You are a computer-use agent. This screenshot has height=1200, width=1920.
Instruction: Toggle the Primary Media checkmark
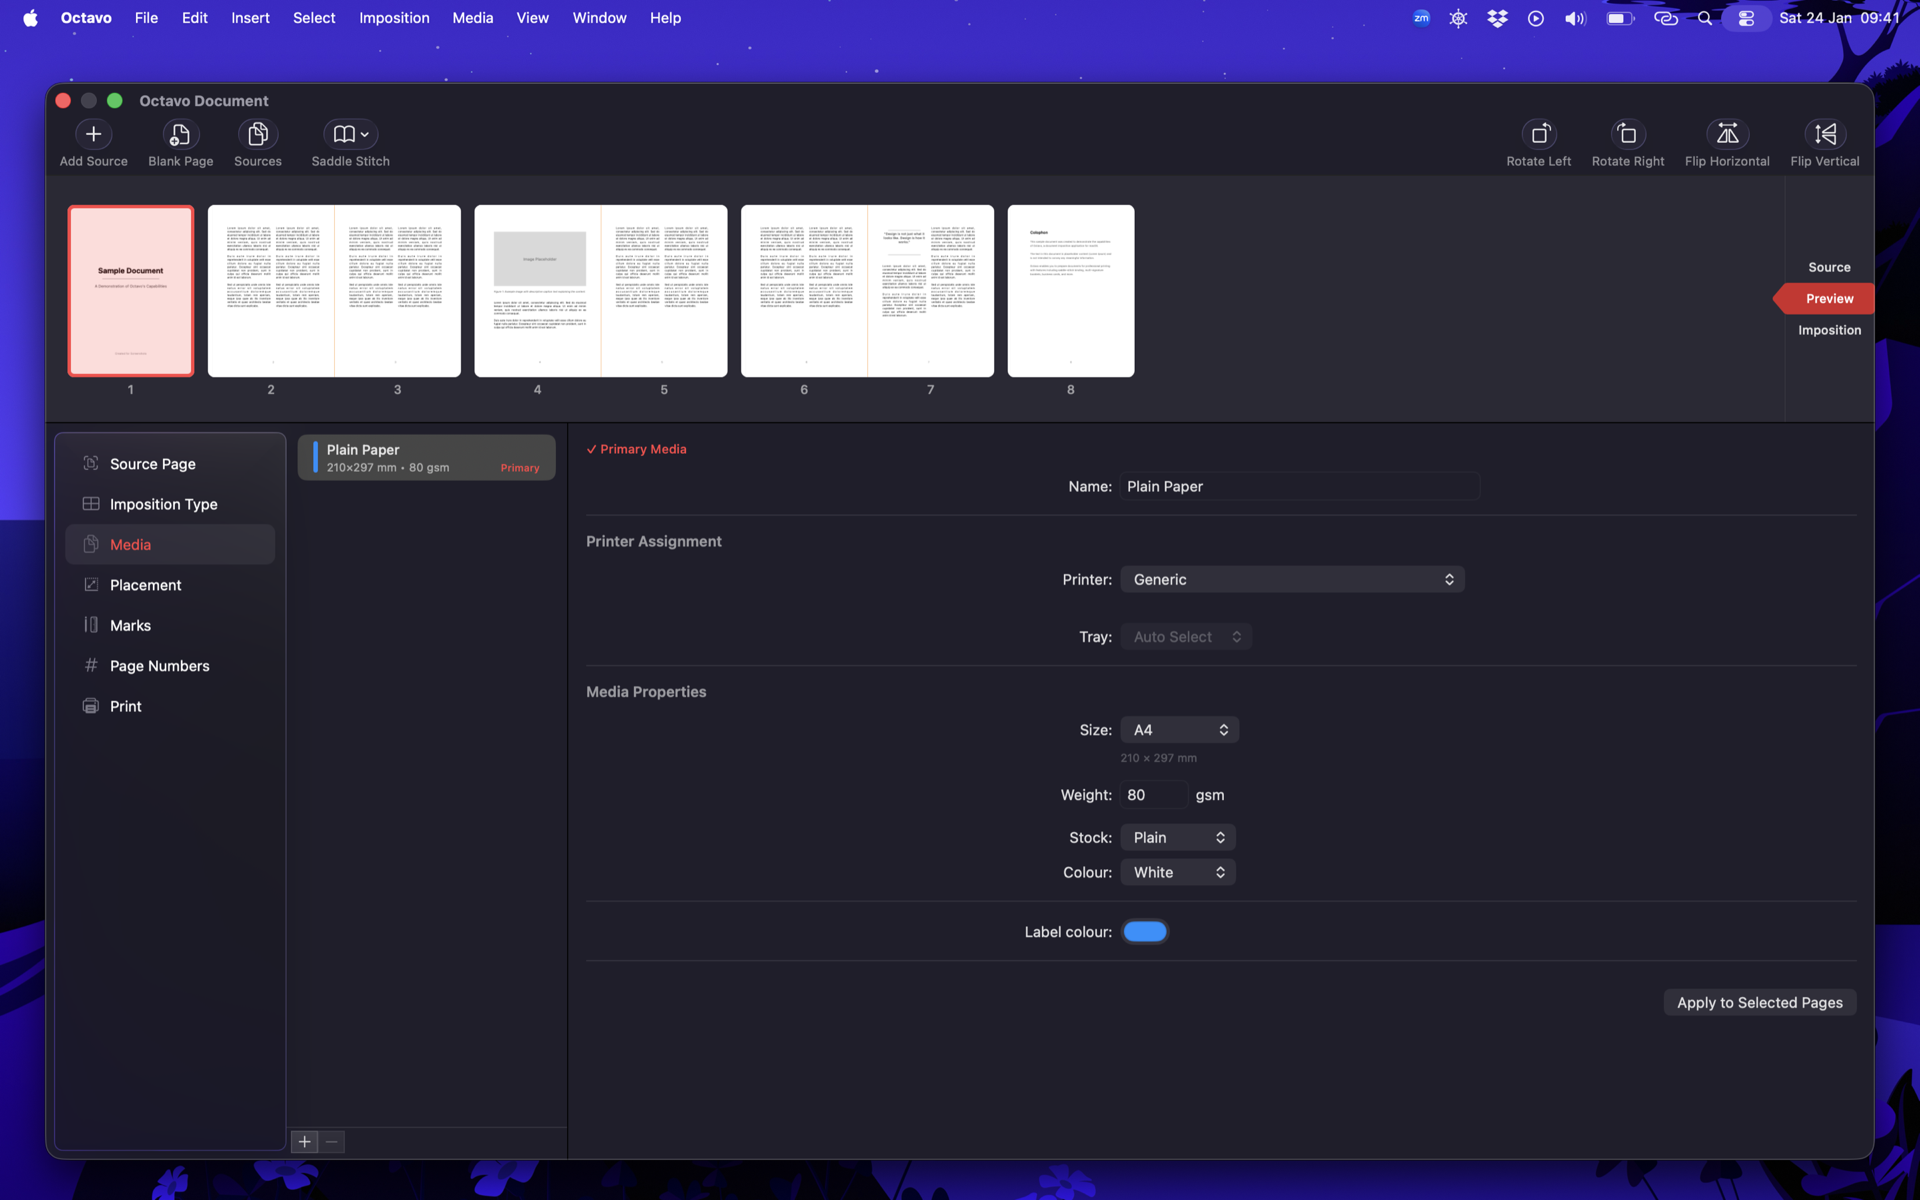[592, 449]
